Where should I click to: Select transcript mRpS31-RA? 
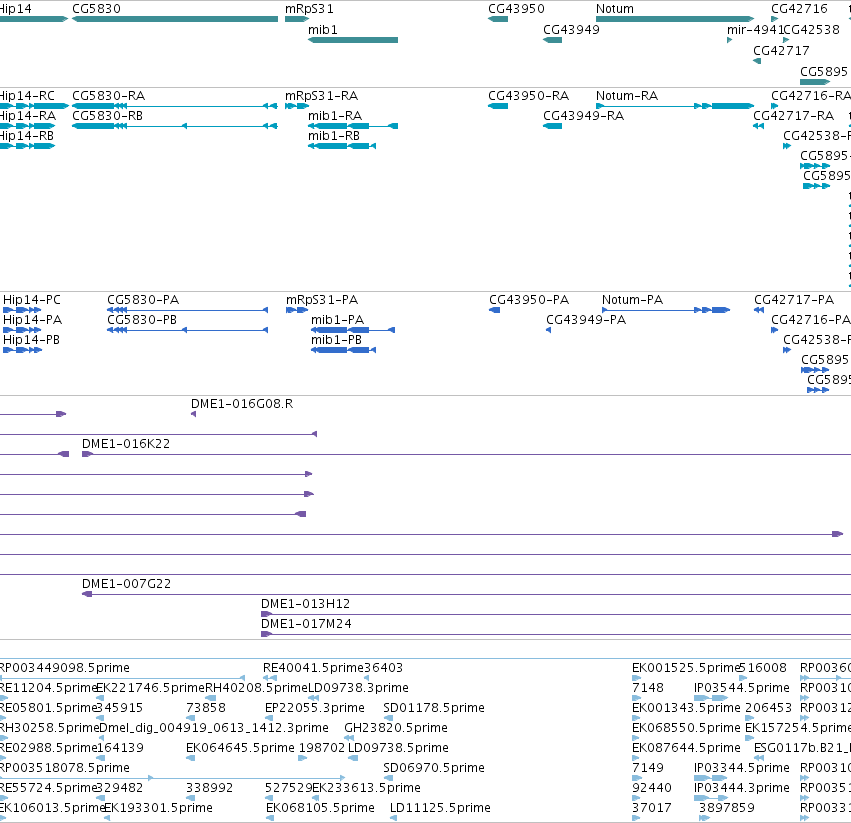coord(297,106)
